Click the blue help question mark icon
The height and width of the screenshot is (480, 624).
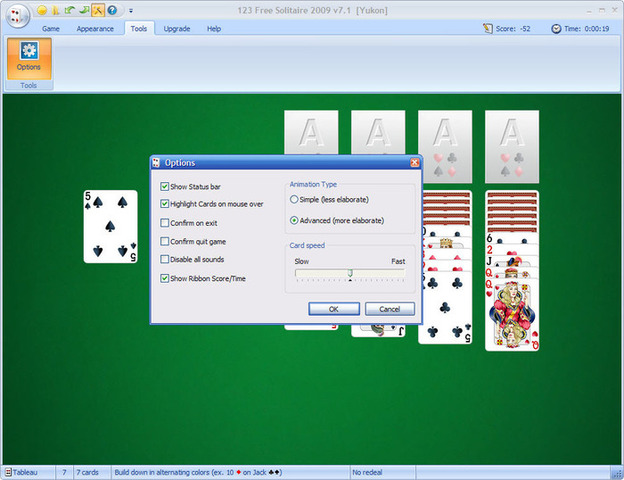(x=112, y=10)
